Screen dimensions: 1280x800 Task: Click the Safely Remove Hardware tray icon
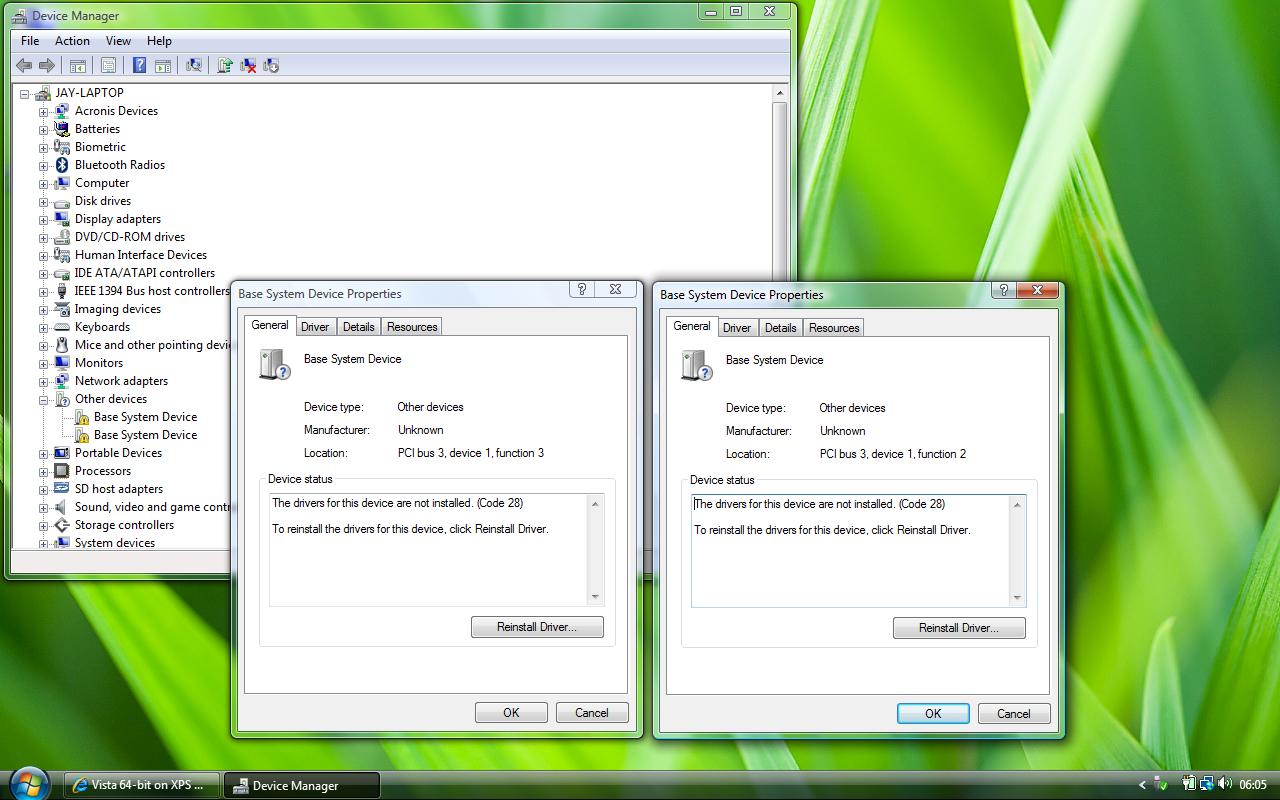pos(1160,784)
